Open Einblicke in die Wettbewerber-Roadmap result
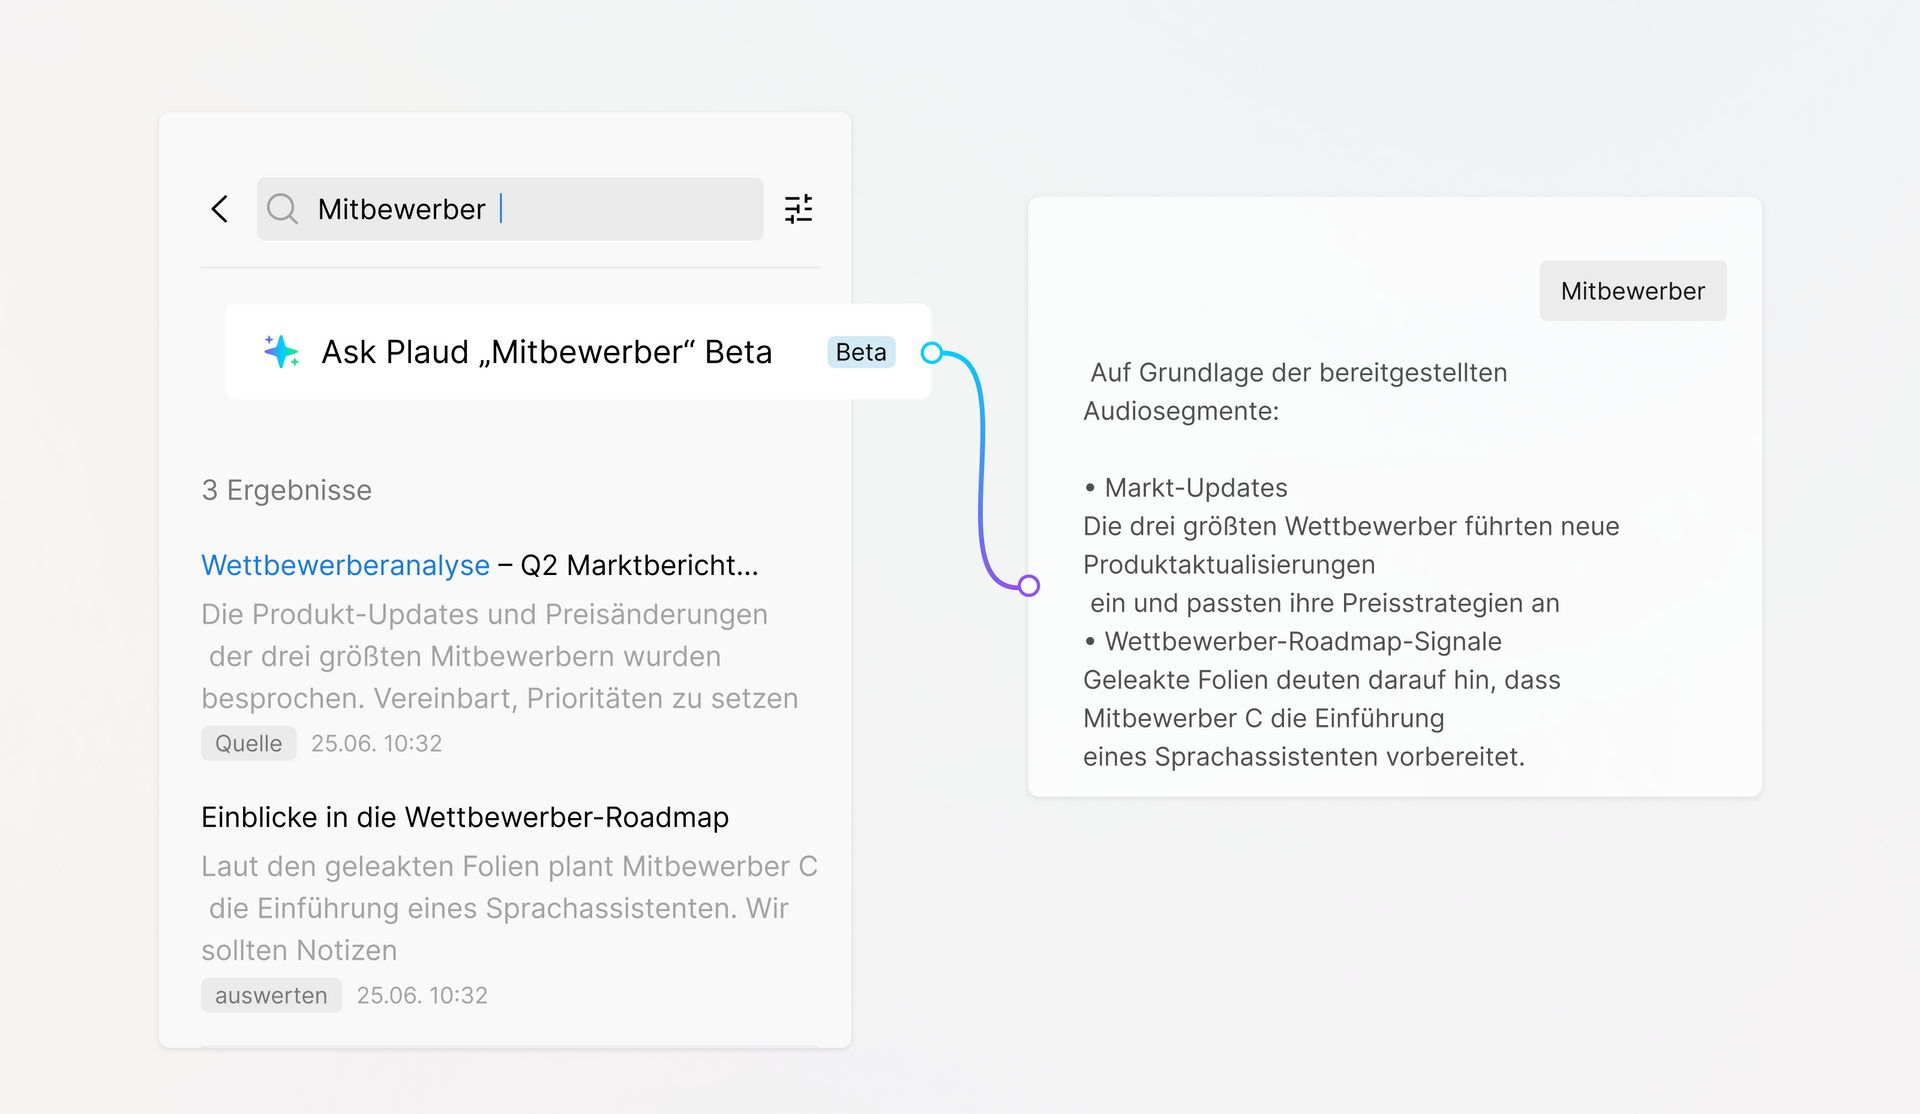This screenshot has width=1920, height=1114. 465,817
